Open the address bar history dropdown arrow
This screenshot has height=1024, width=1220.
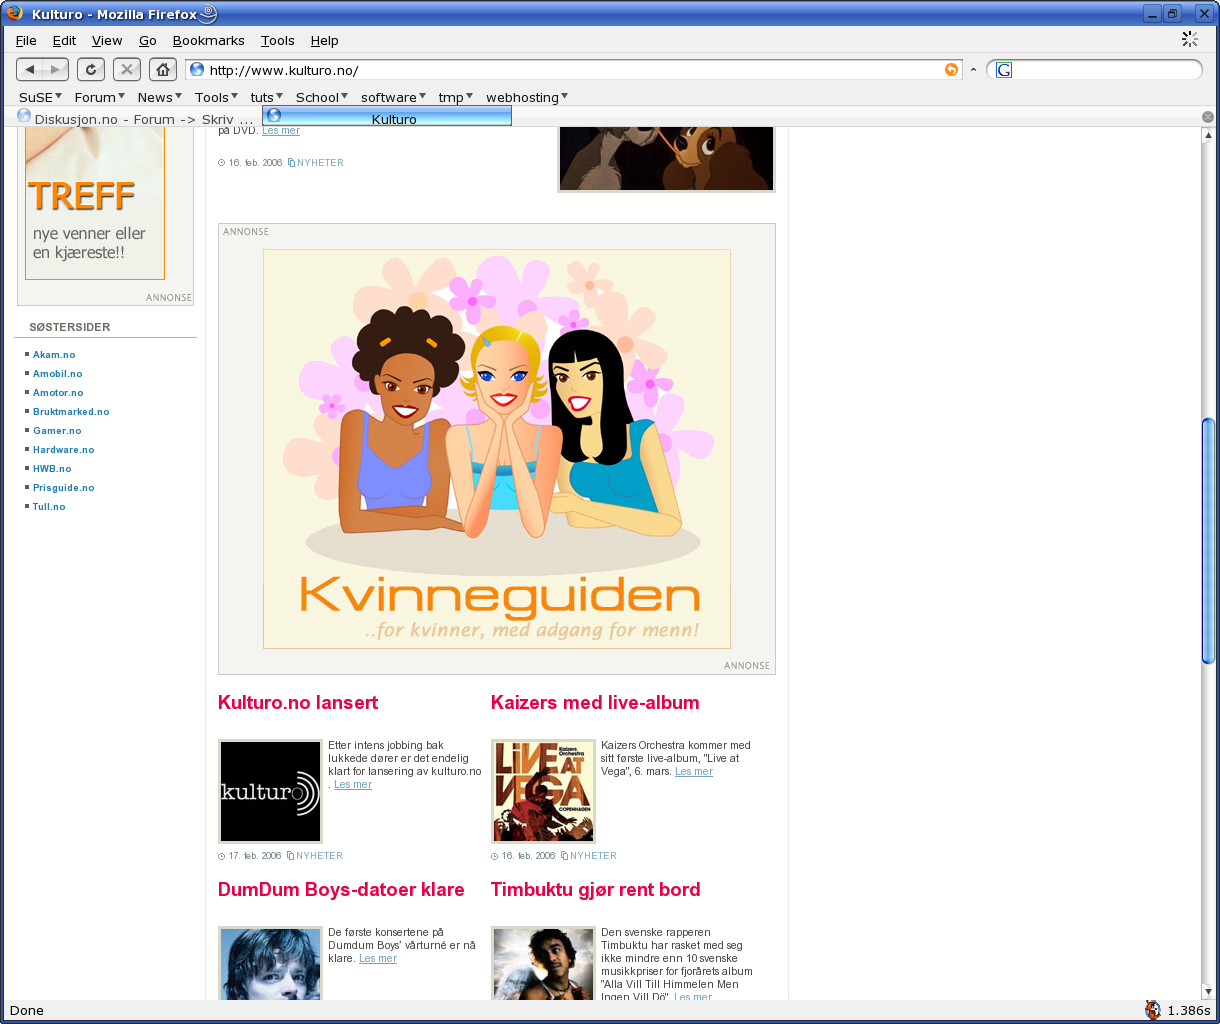tap(973, 70)
